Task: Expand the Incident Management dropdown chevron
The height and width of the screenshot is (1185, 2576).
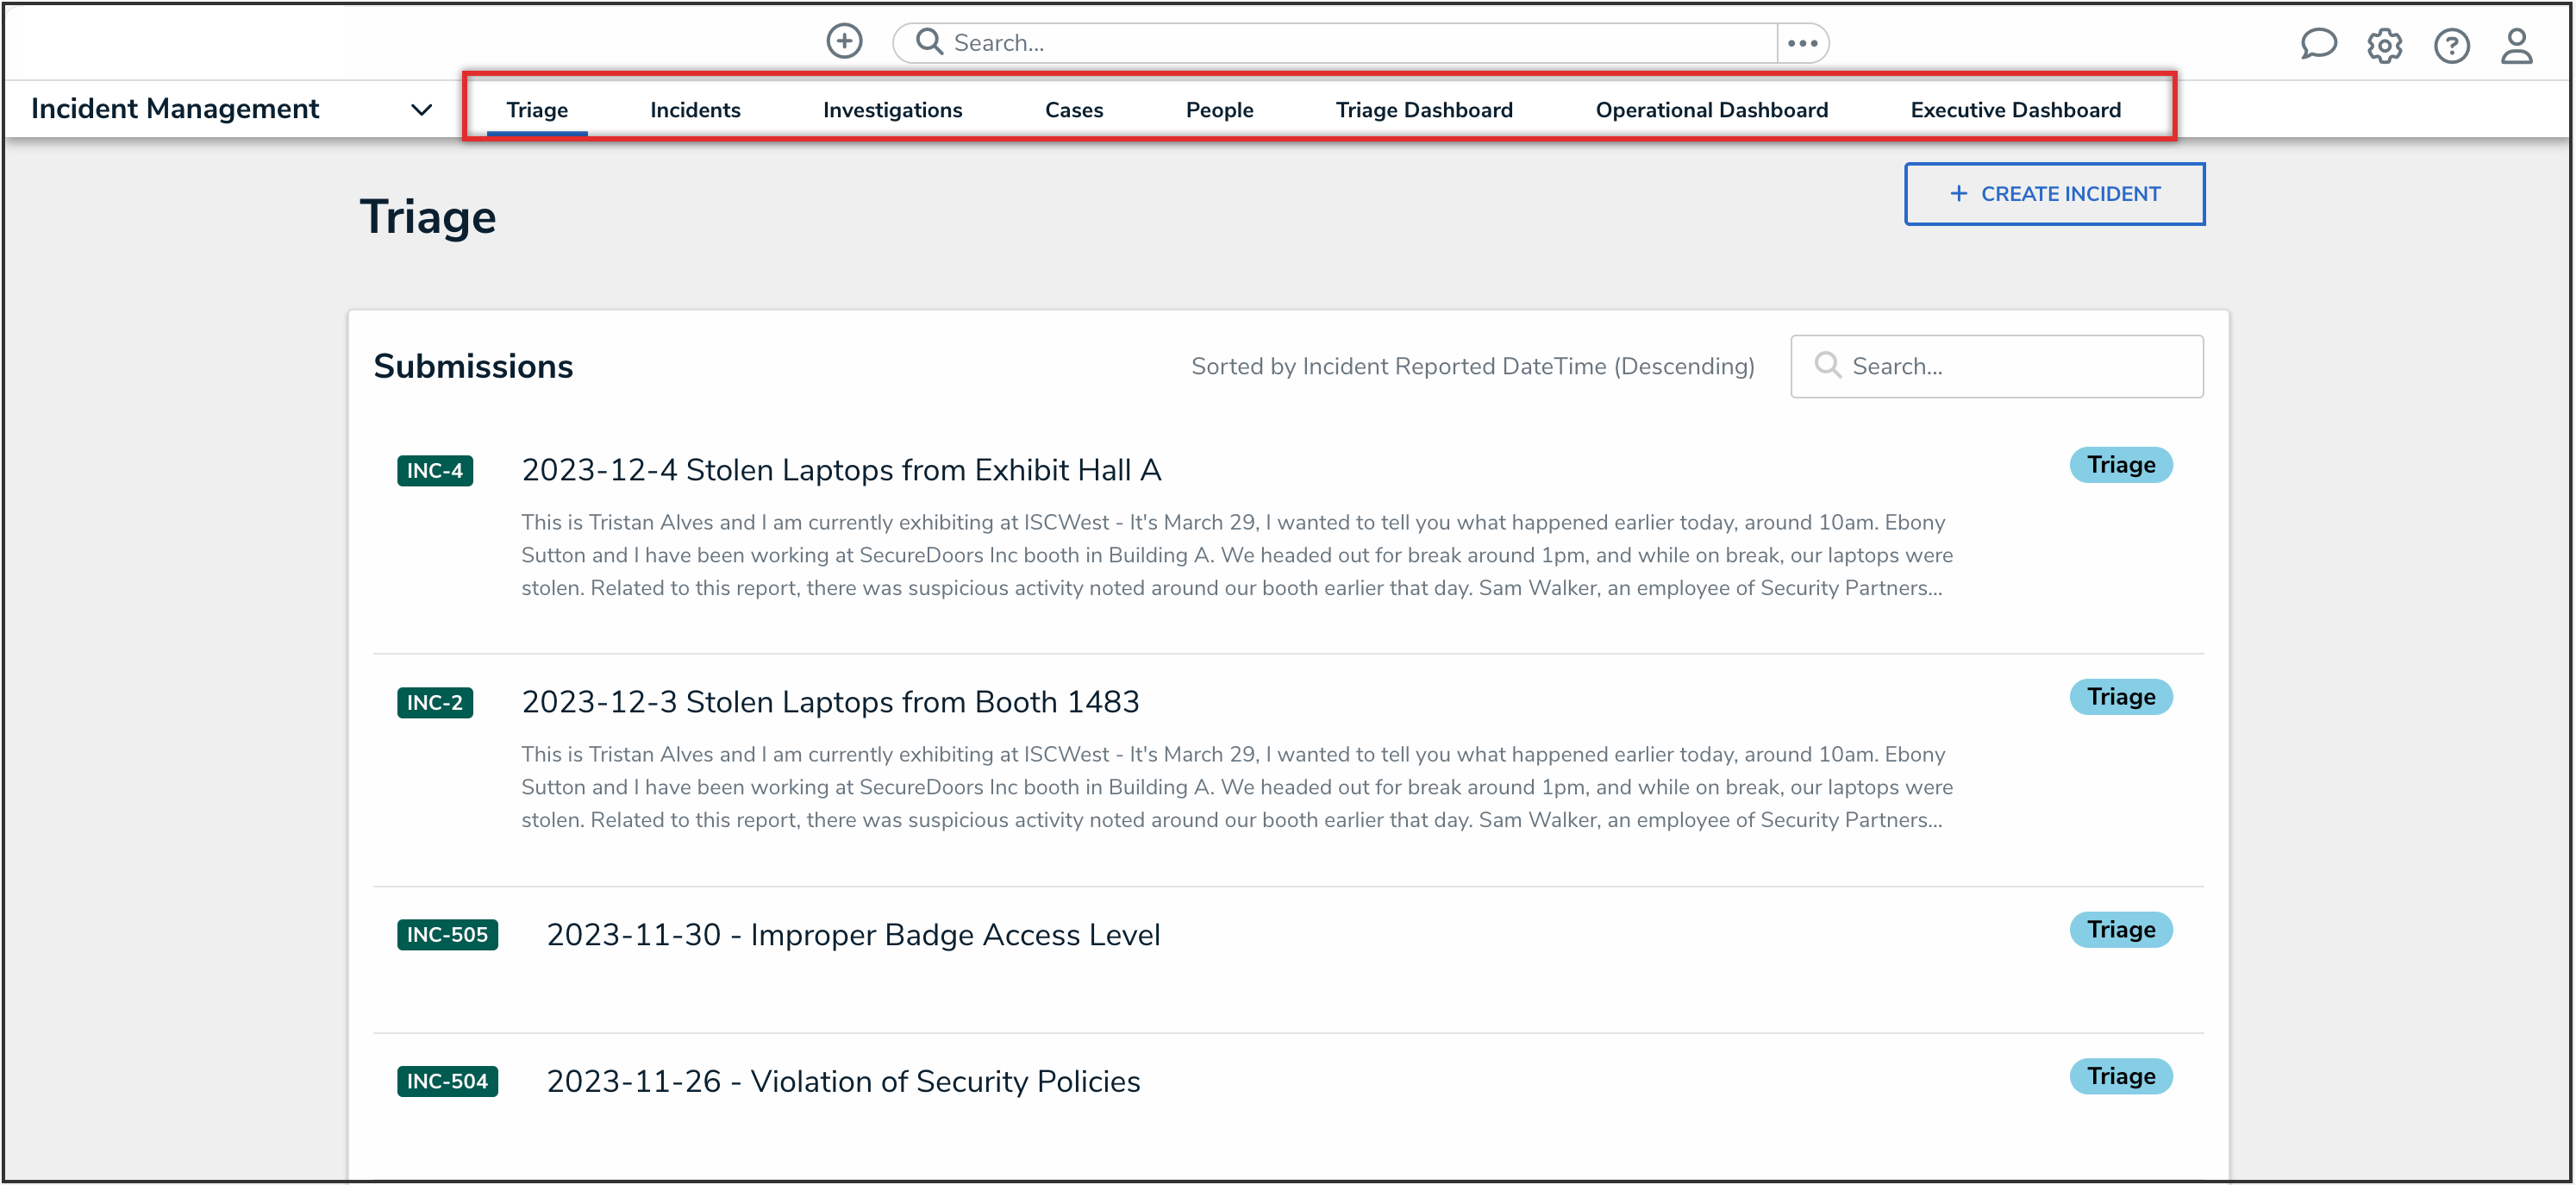Action: (x=421, y=110)
